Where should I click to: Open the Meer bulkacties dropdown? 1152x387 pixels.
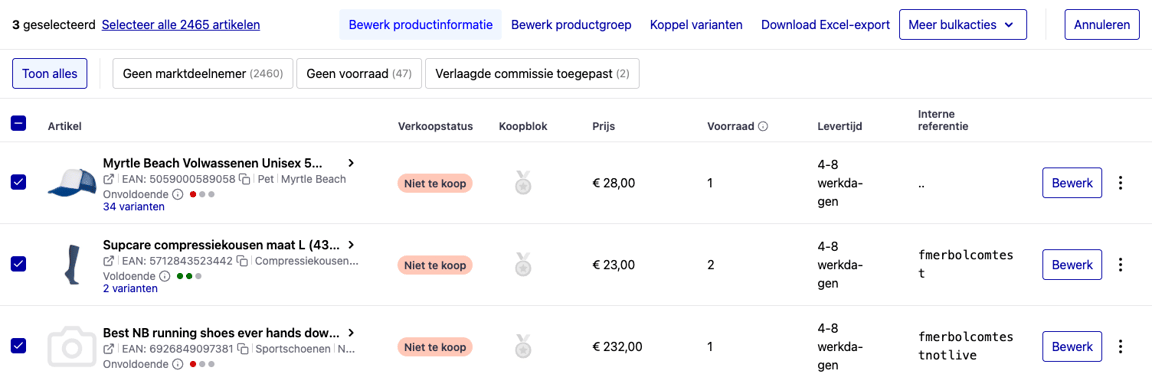(962, 25)
